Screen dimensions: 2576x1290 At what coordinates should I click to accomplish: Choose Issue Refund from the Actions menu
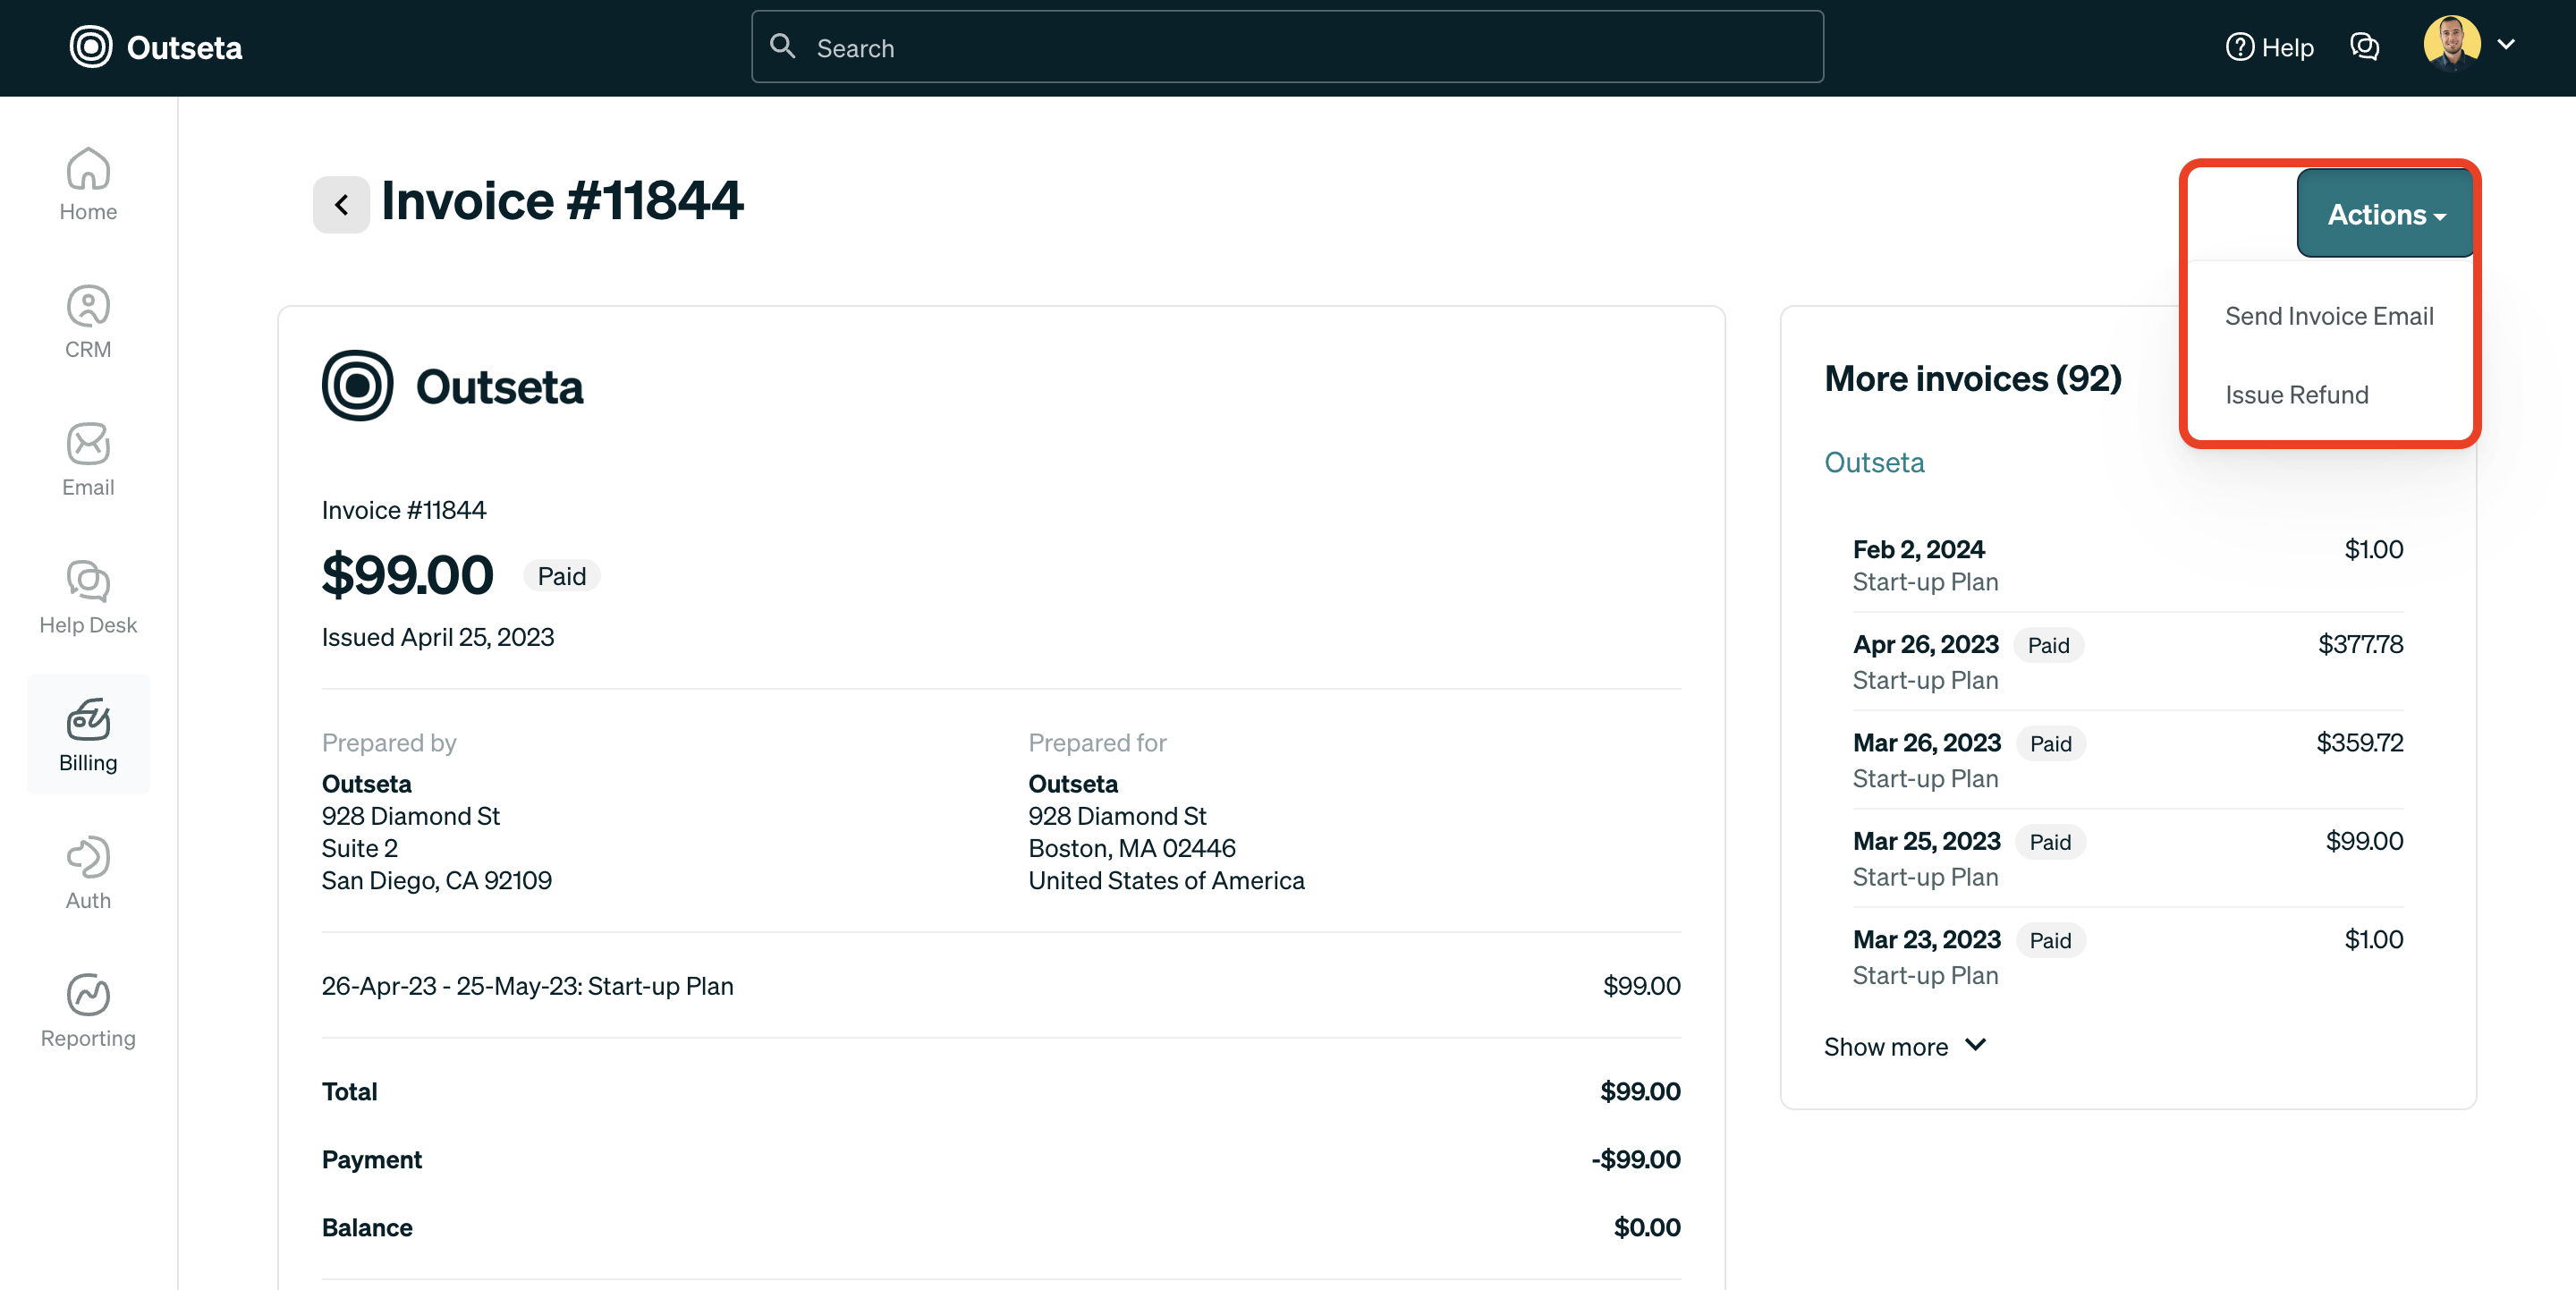(2296, 394)
